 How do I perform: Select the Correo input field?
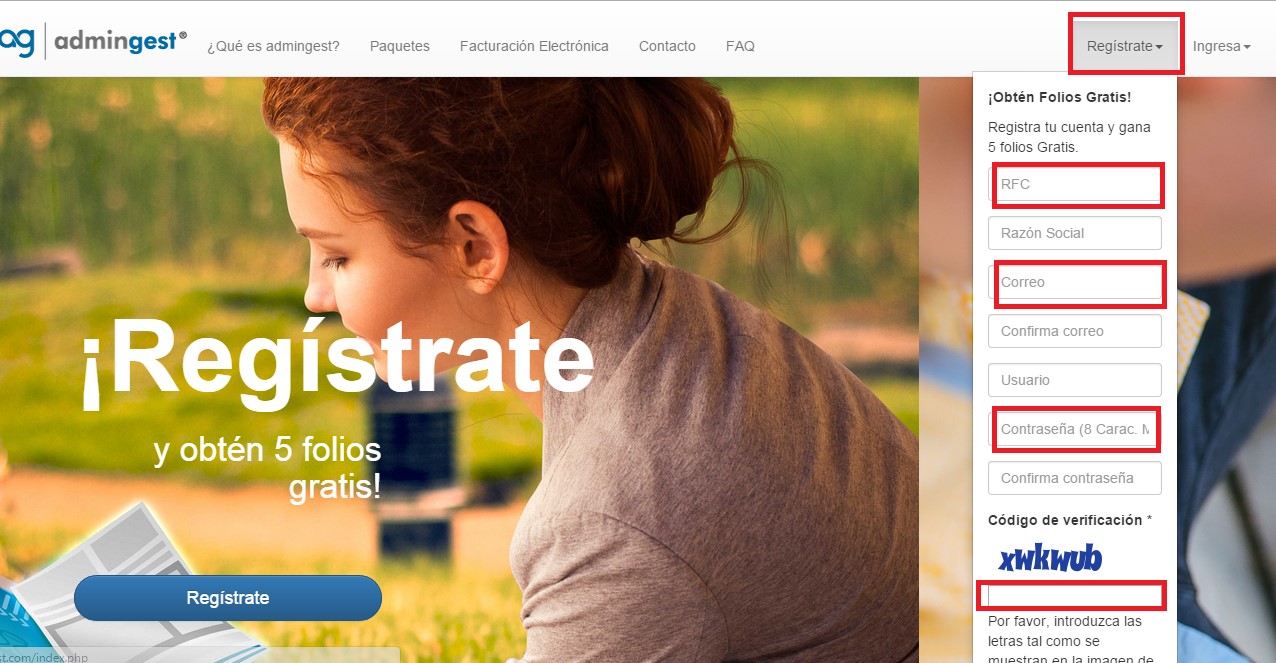[x=1075, y=282]
